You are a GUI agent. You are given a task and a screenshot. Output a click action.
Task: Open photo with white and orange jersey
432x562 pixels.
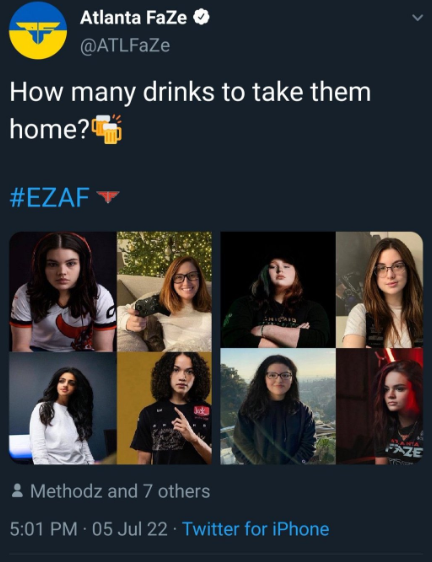(63, 291)
